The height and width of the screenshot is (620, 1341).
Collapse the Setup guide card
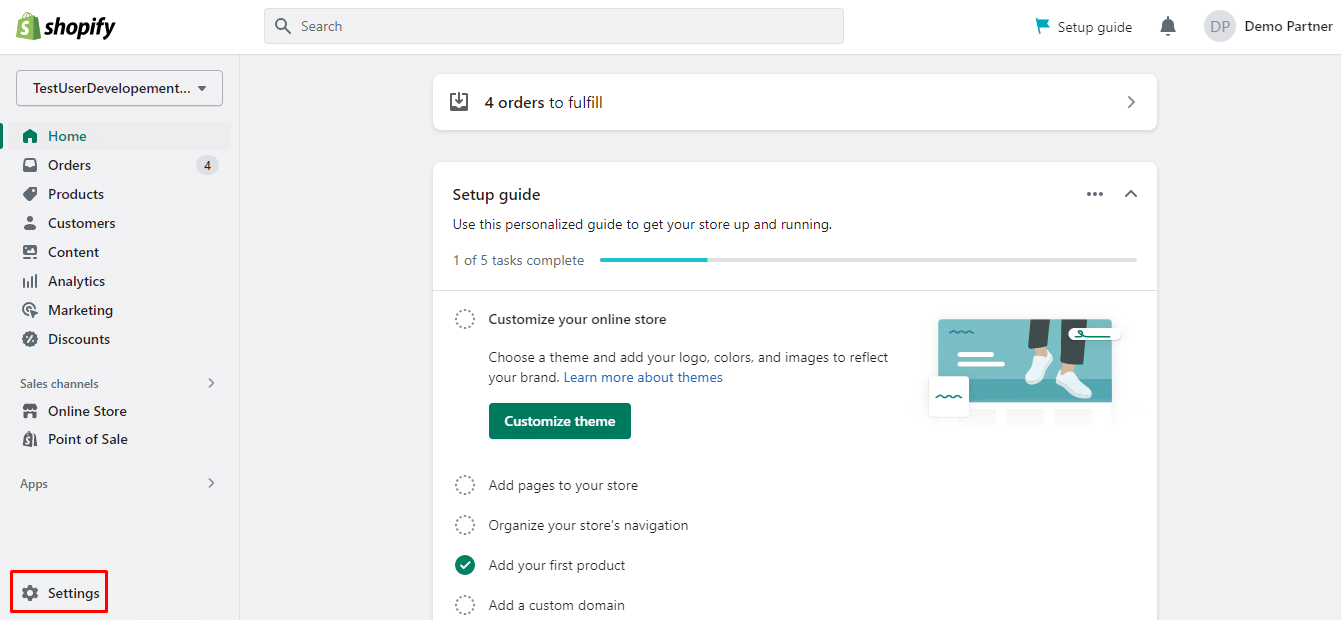pyautogui.click(x=1131, y=194)
